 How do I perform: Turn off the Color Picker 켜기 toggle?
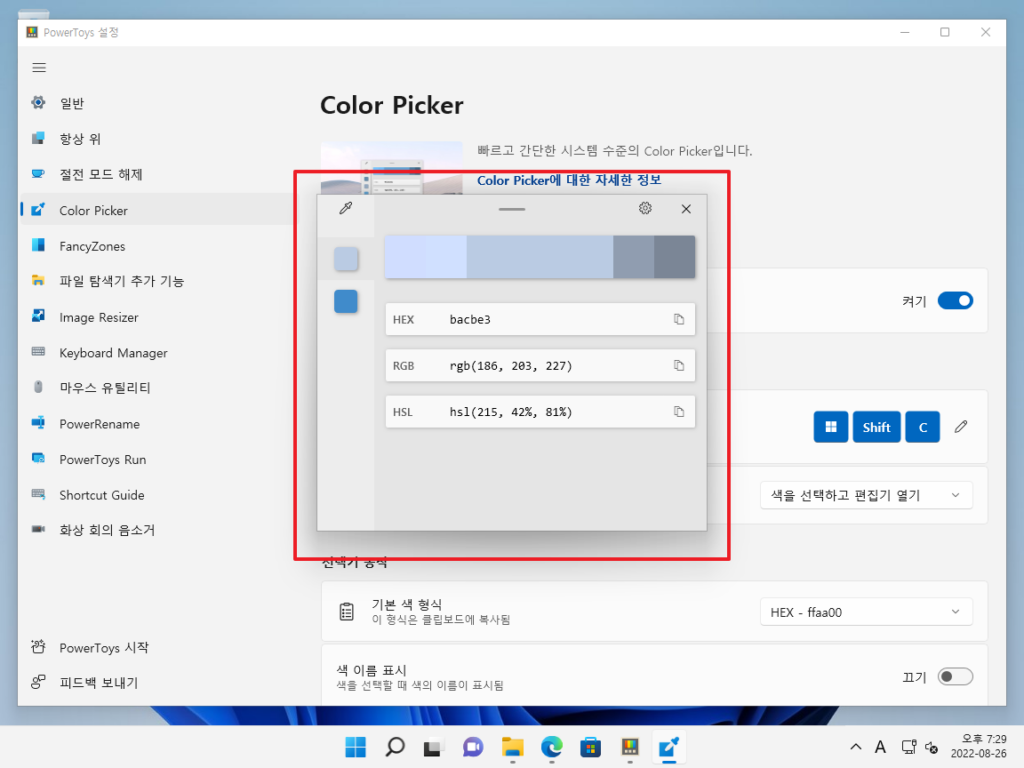(x=955, y=300)
